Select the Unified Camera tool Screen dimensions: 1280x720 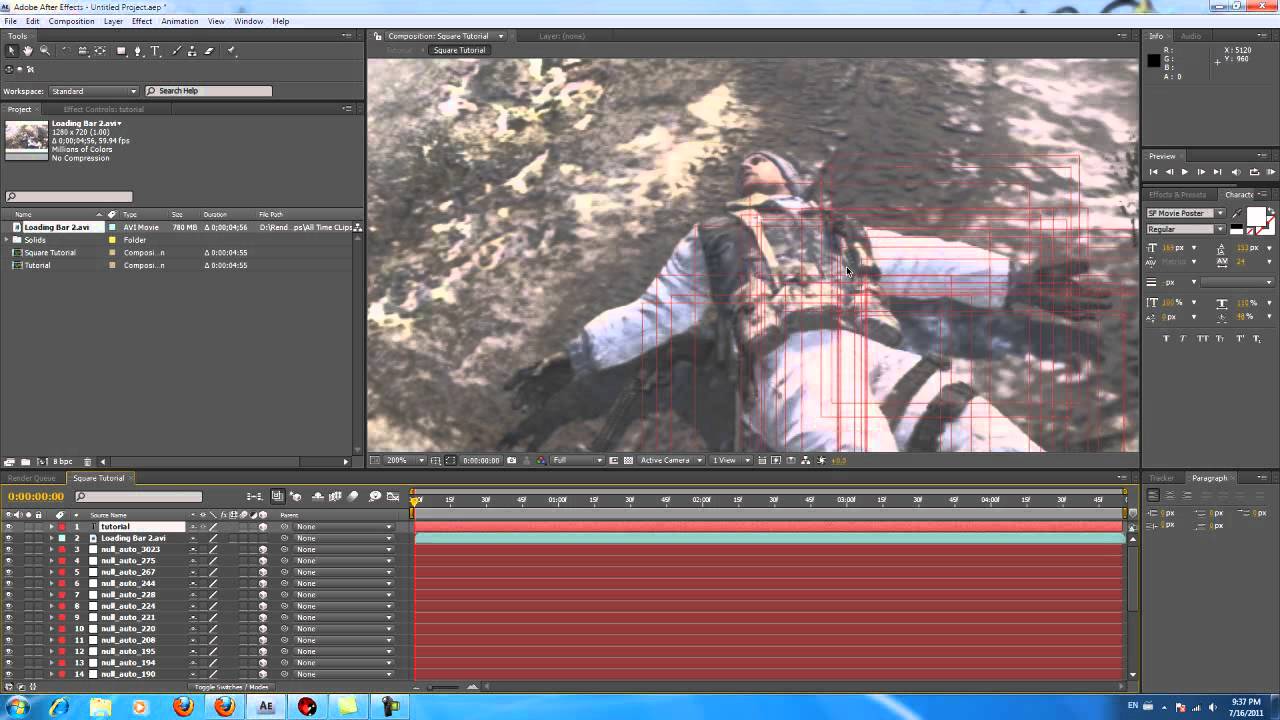83,51
